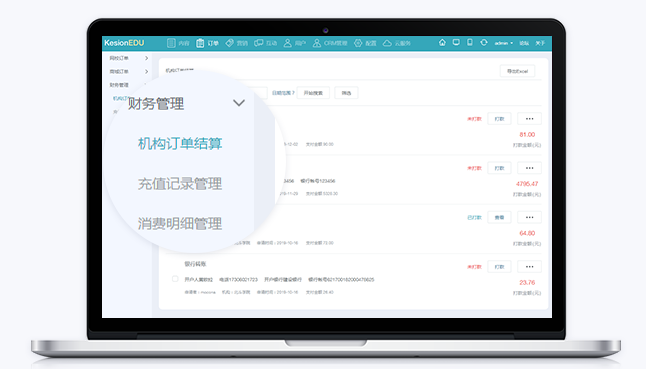This screenshot has height=369, width=646.
Task: Select the 订单 orders clipboard icon
Action: [200, 43]
